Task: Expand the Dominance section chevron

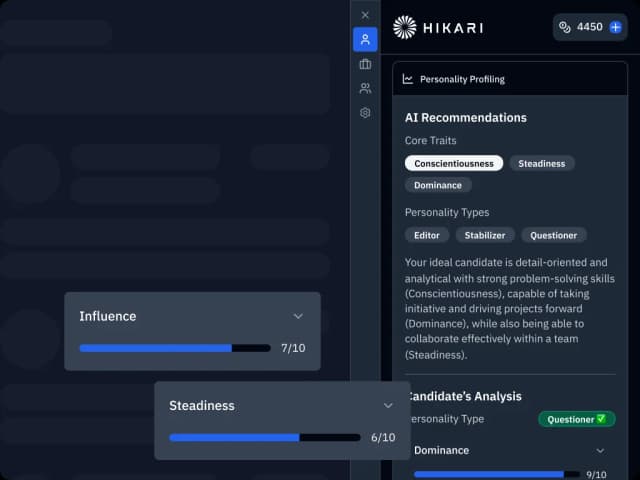Action: 599,451
